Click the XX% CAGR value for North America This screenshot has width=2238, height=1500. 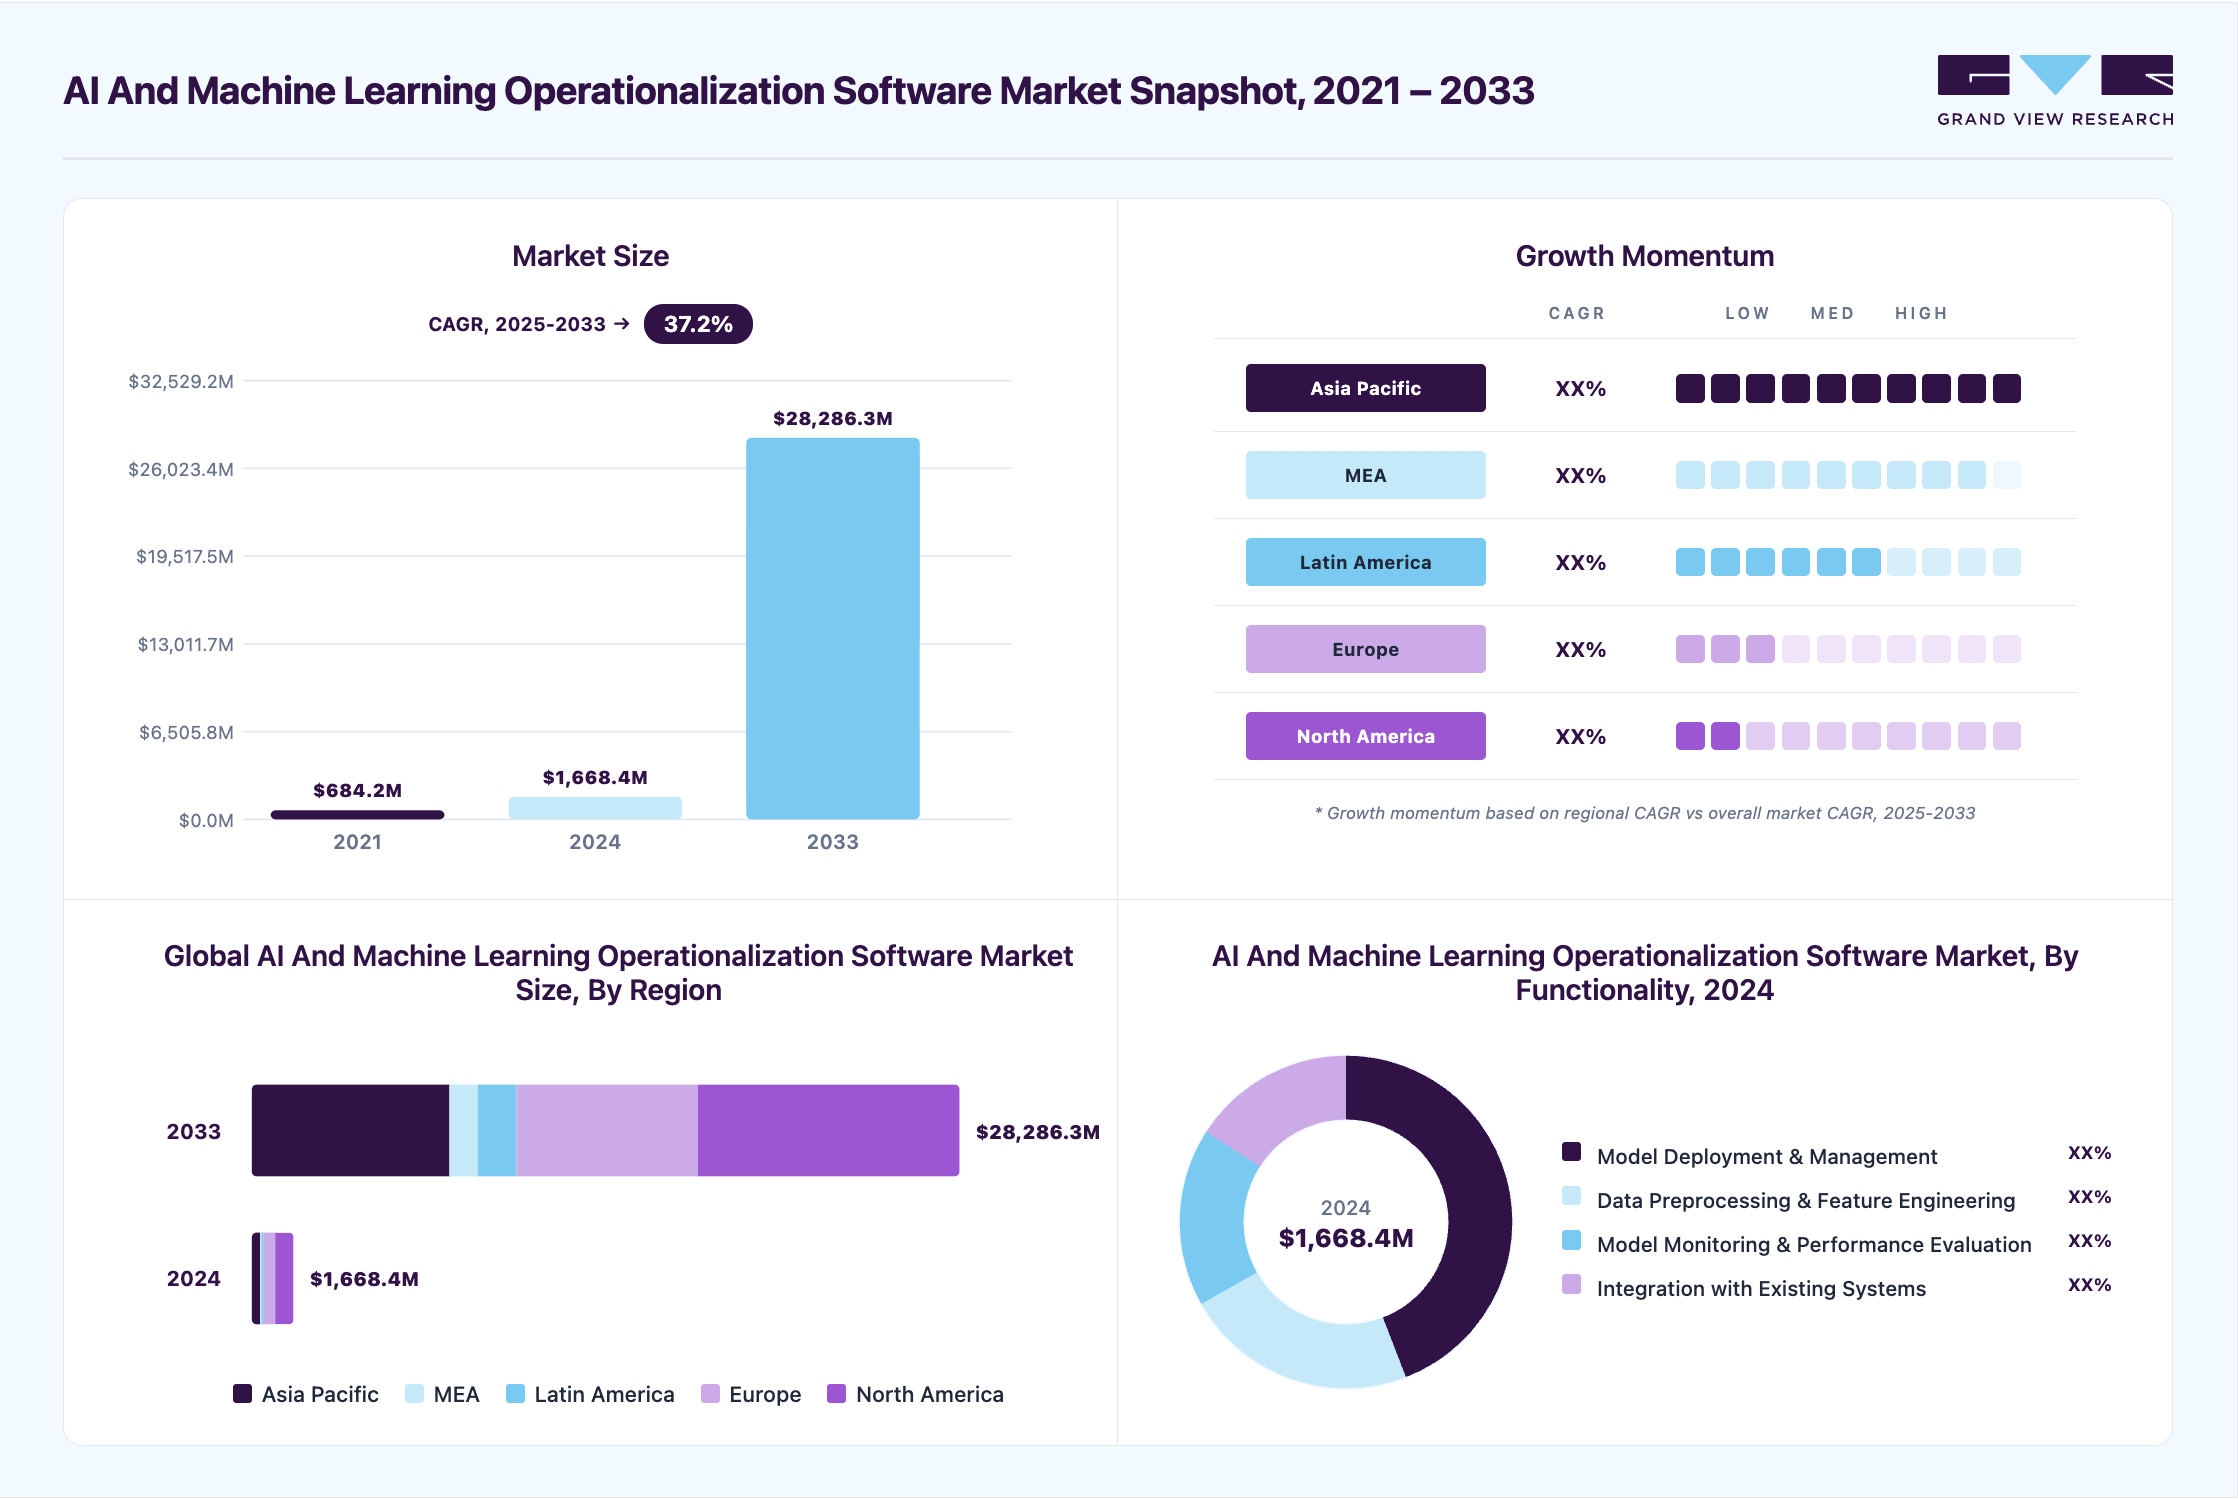coord(1580,737)
